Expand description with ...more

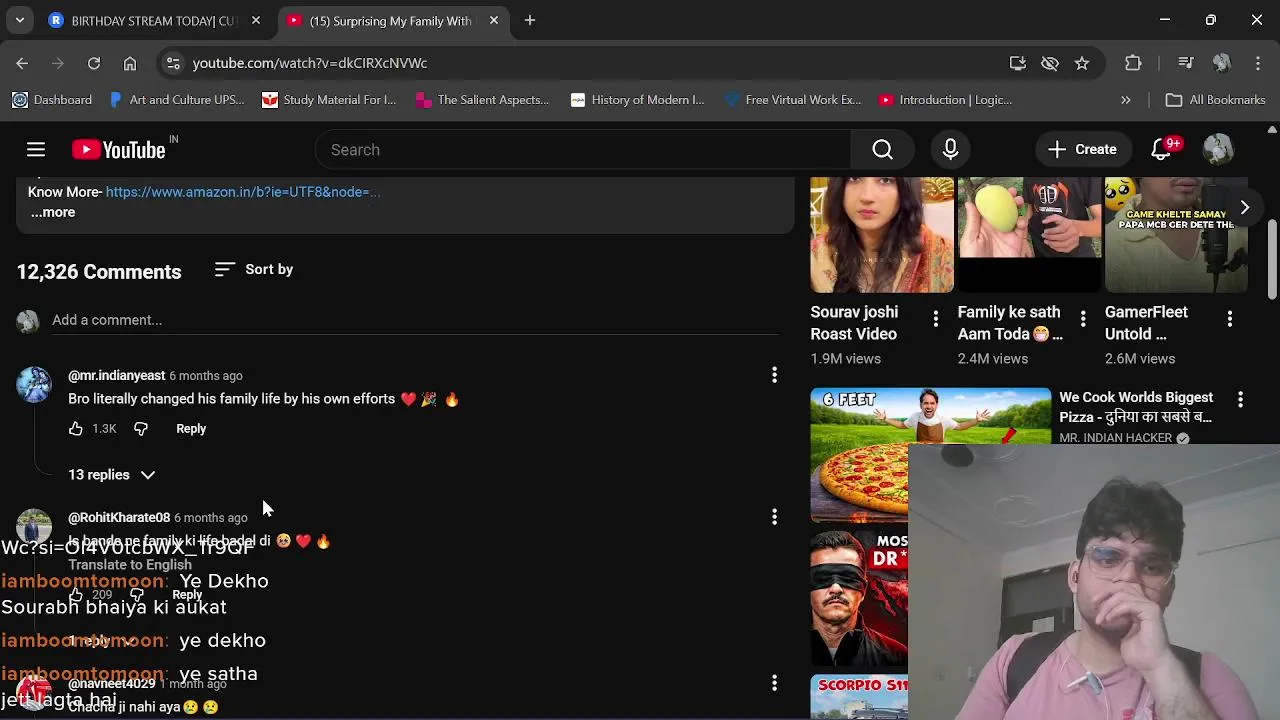pyautogui.click(x=52, y=212)
